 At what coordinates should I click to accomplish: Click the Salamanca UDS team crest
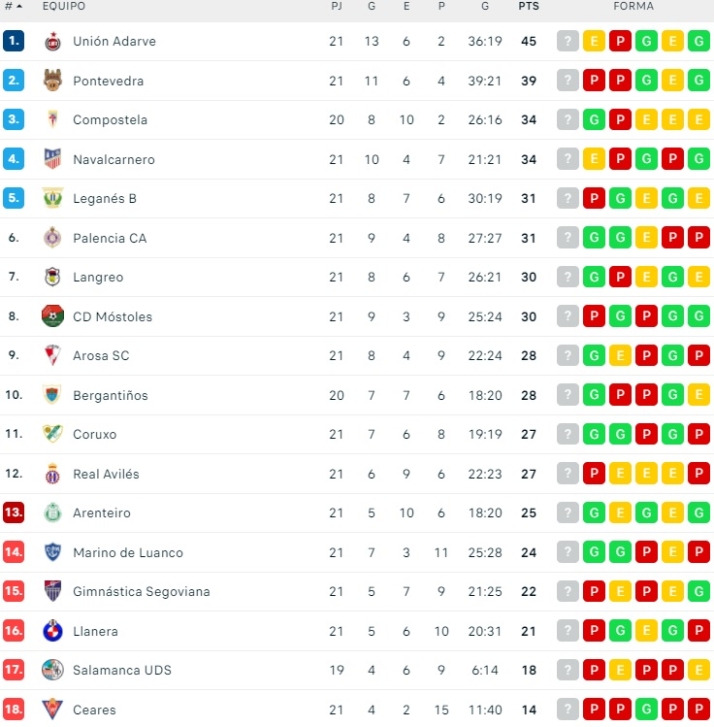click(x=53, y=670)
